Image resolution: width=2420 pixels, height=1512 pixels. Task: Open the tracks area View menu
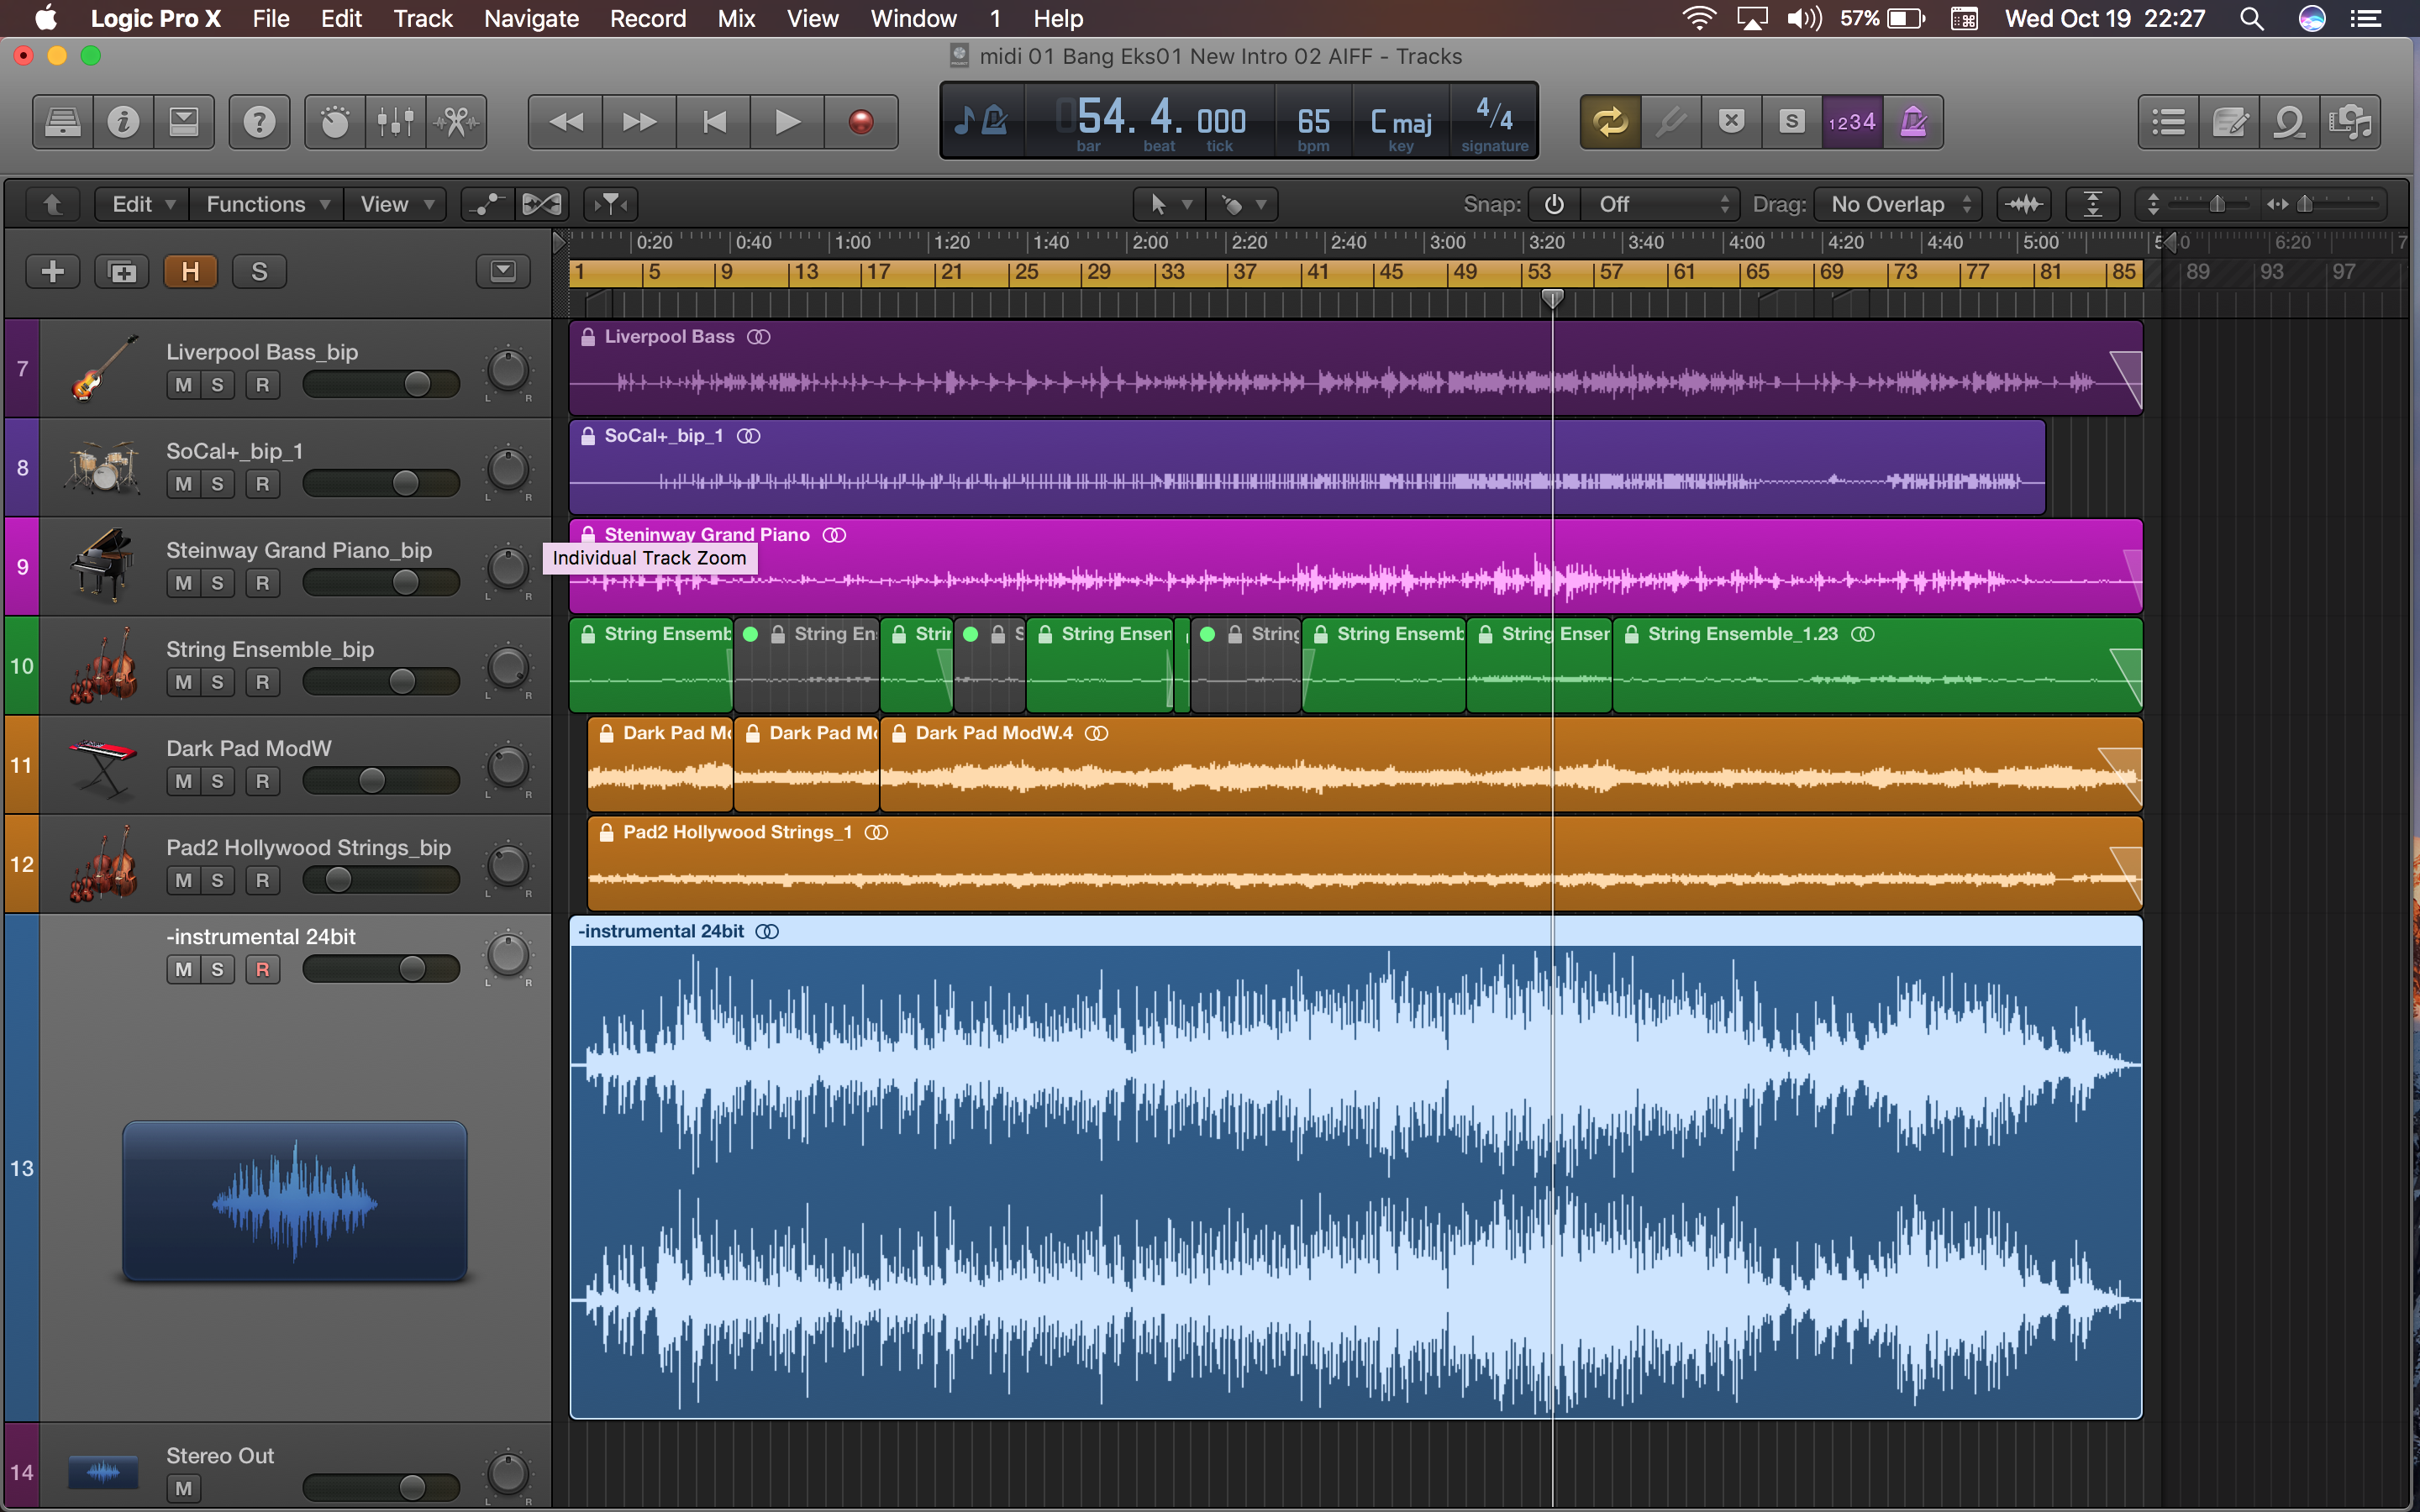point(396,204)
